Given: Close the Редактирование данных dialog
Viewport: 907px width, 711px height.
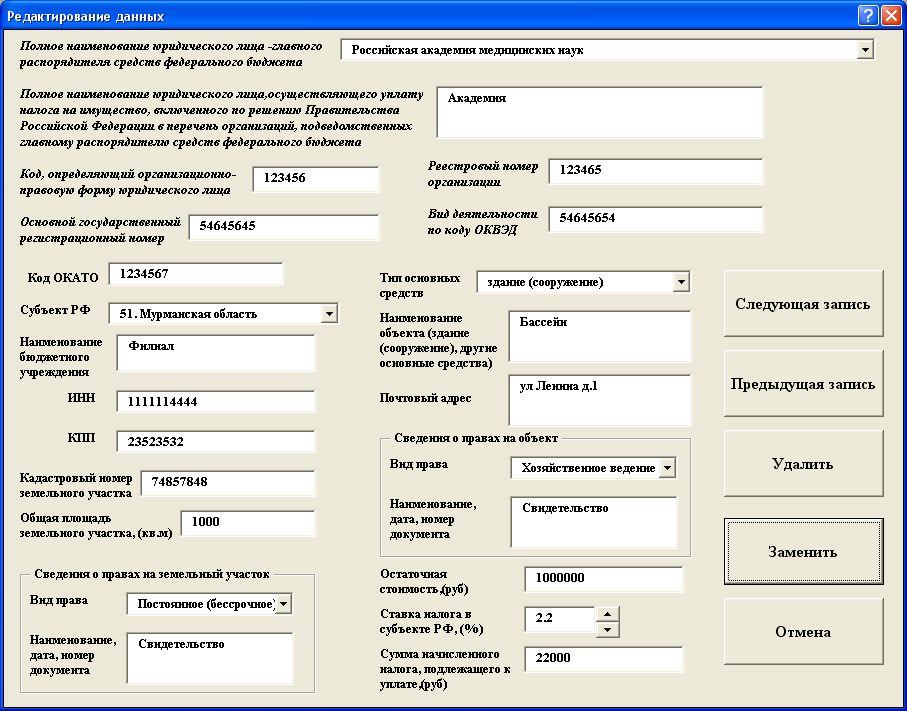Looking at the screenshot, I should click(890, 16).
